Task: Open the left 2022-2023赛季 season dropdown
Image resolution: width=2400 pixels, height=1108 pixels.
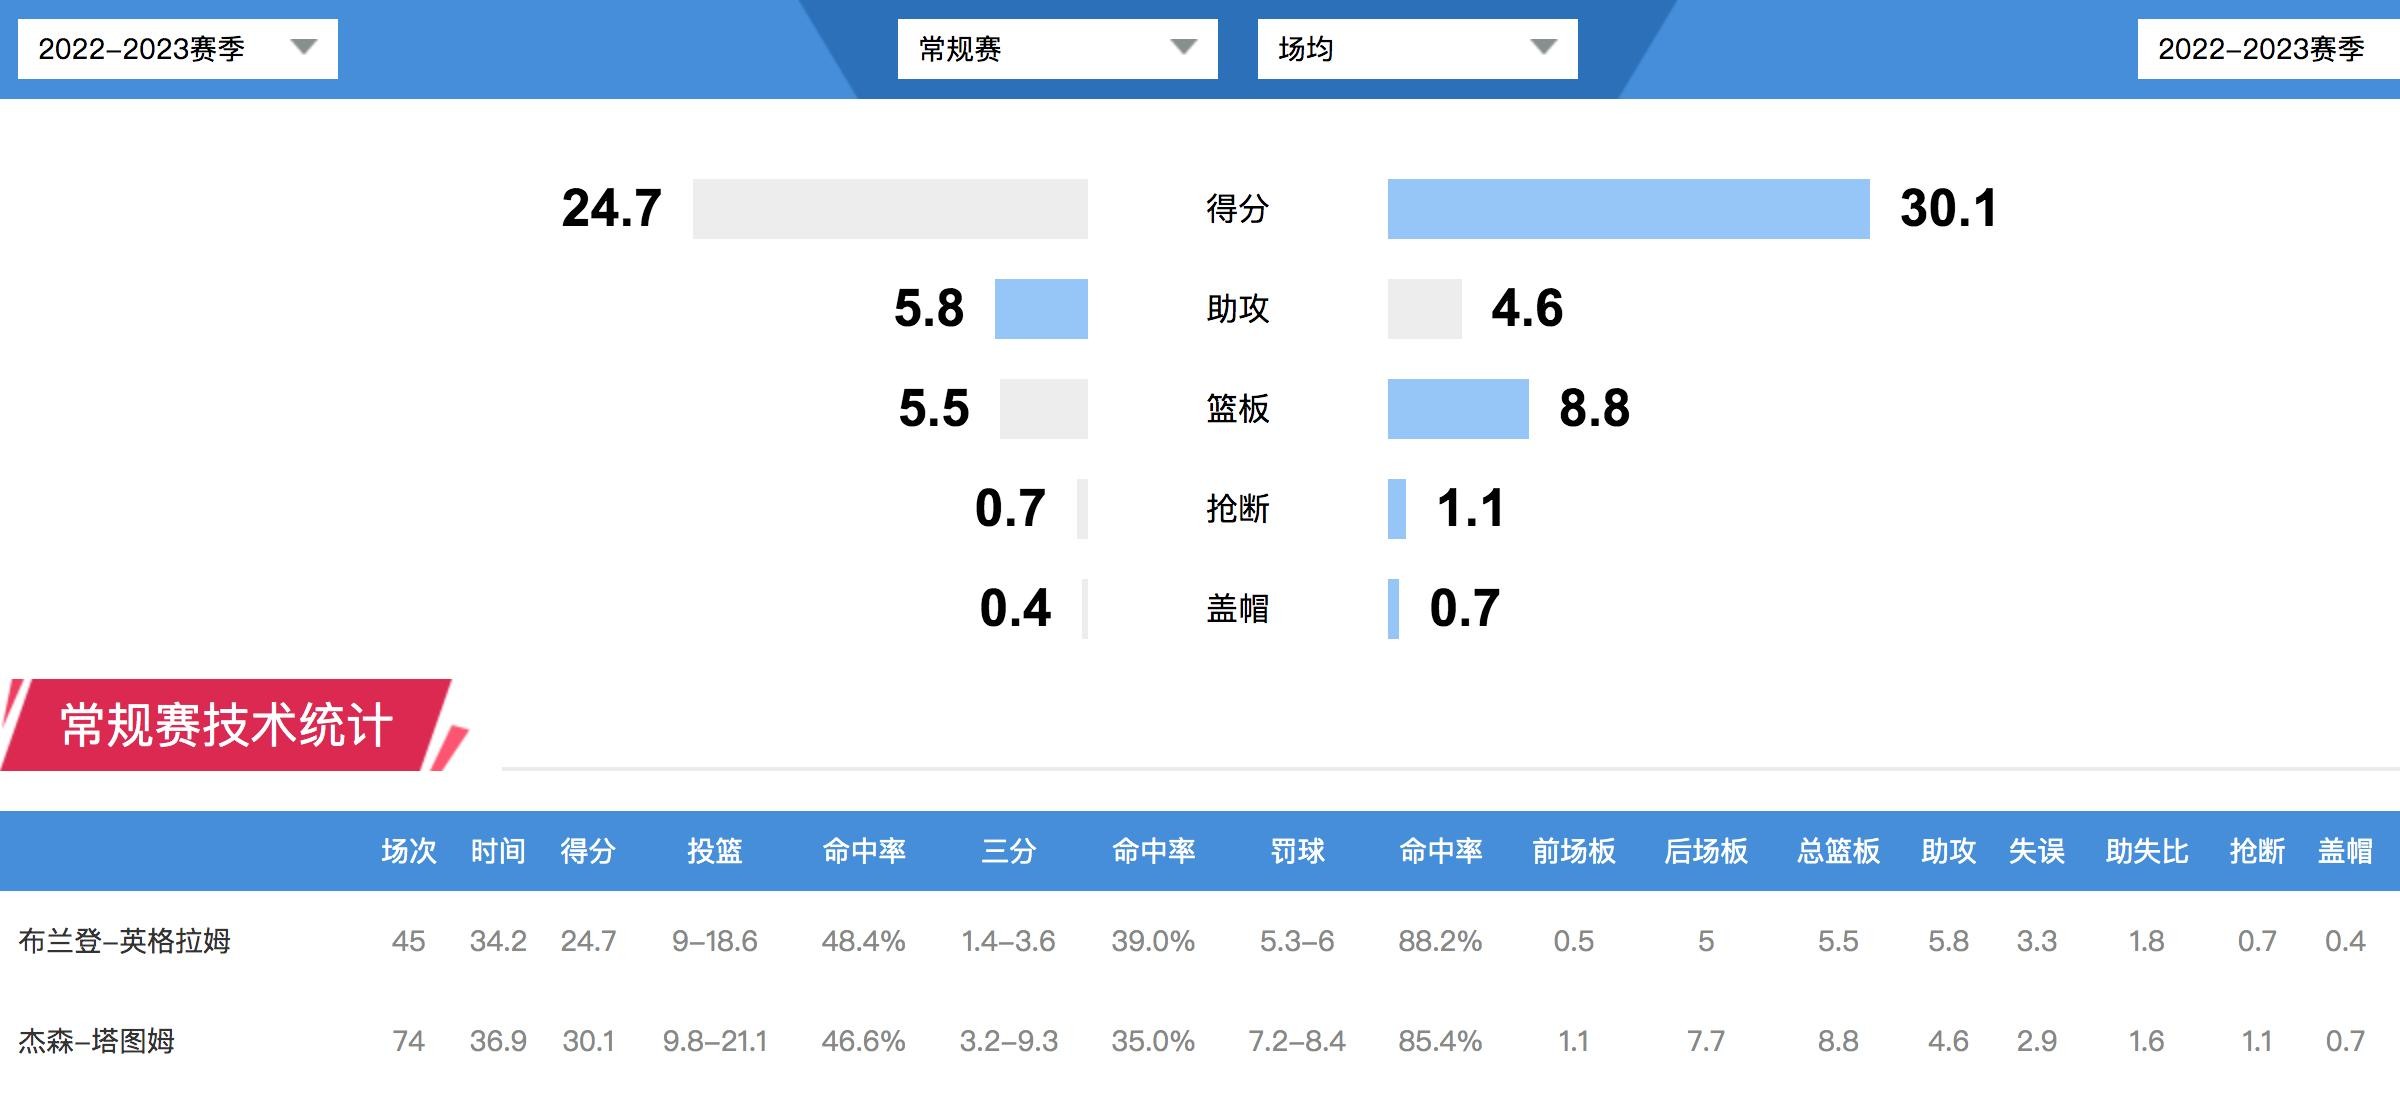Action: pos(177,49)
